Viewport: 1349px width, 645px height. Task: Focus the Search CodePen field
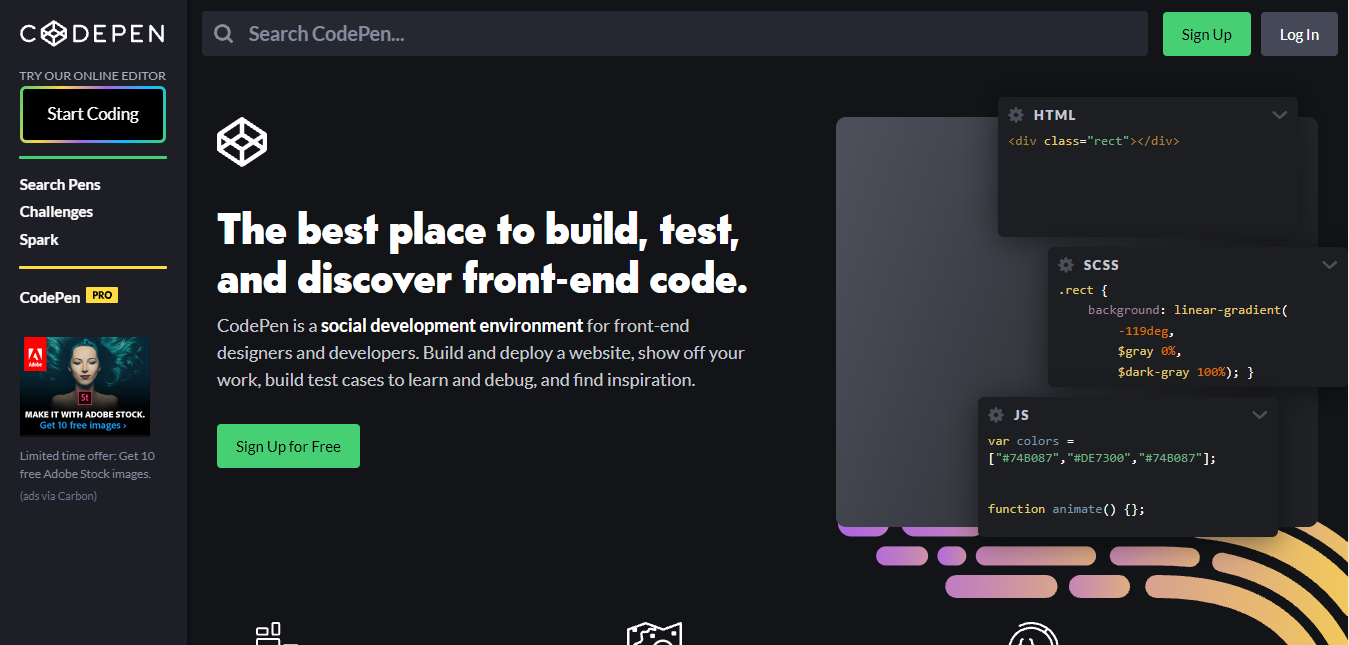tap(675, 34)
